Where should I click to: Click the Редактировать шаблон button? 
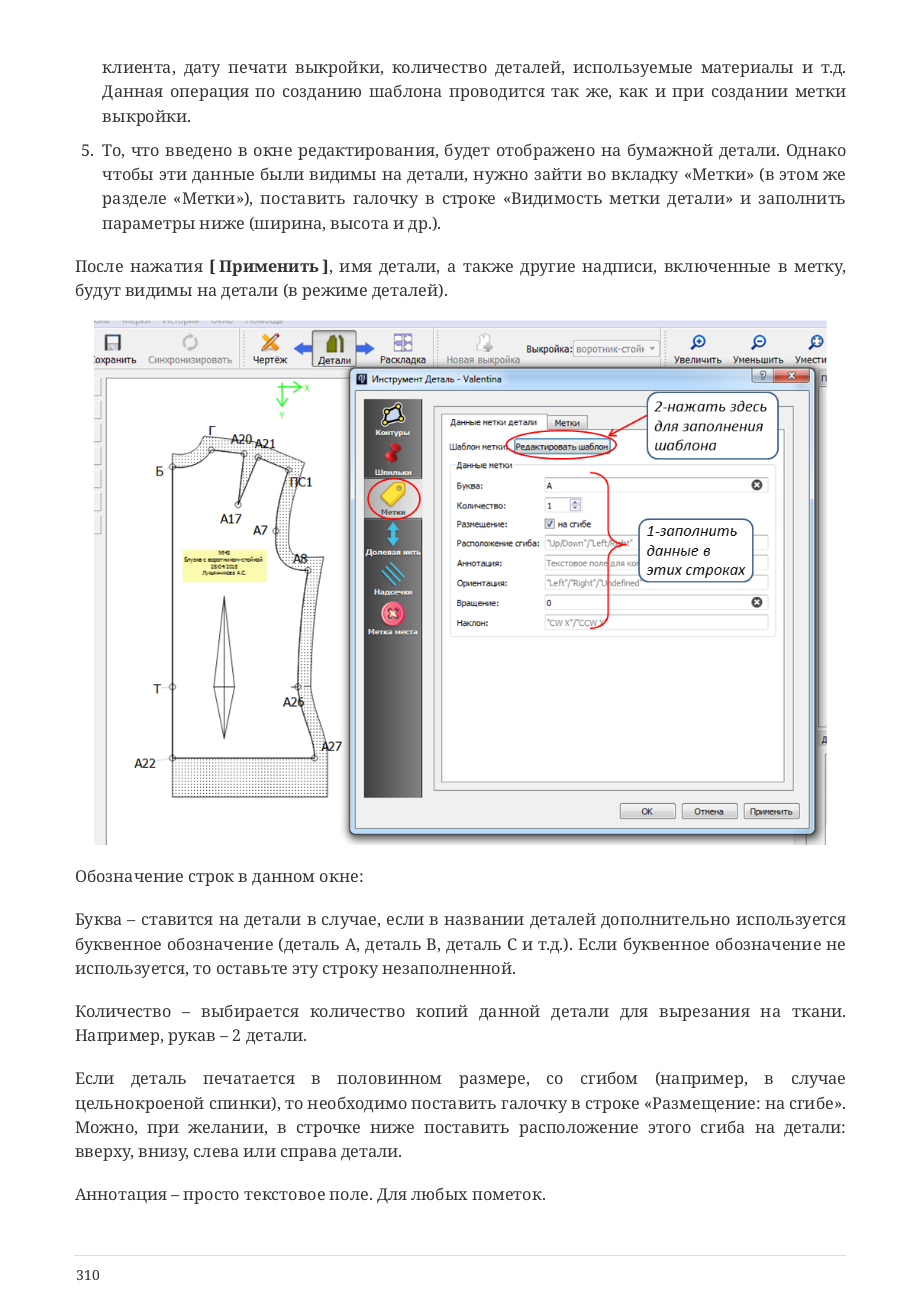coord(561,446)
